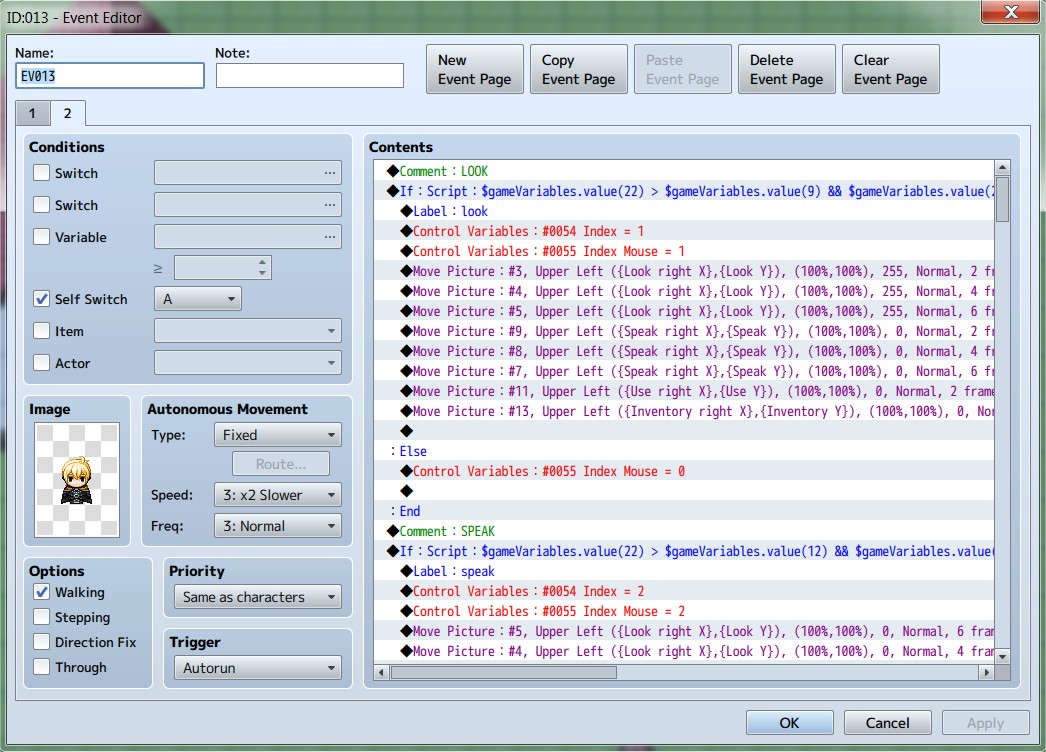The image size is (1046, 752).
Task: Click the contents vertical scrollbar thumb
Action: 1002,199
